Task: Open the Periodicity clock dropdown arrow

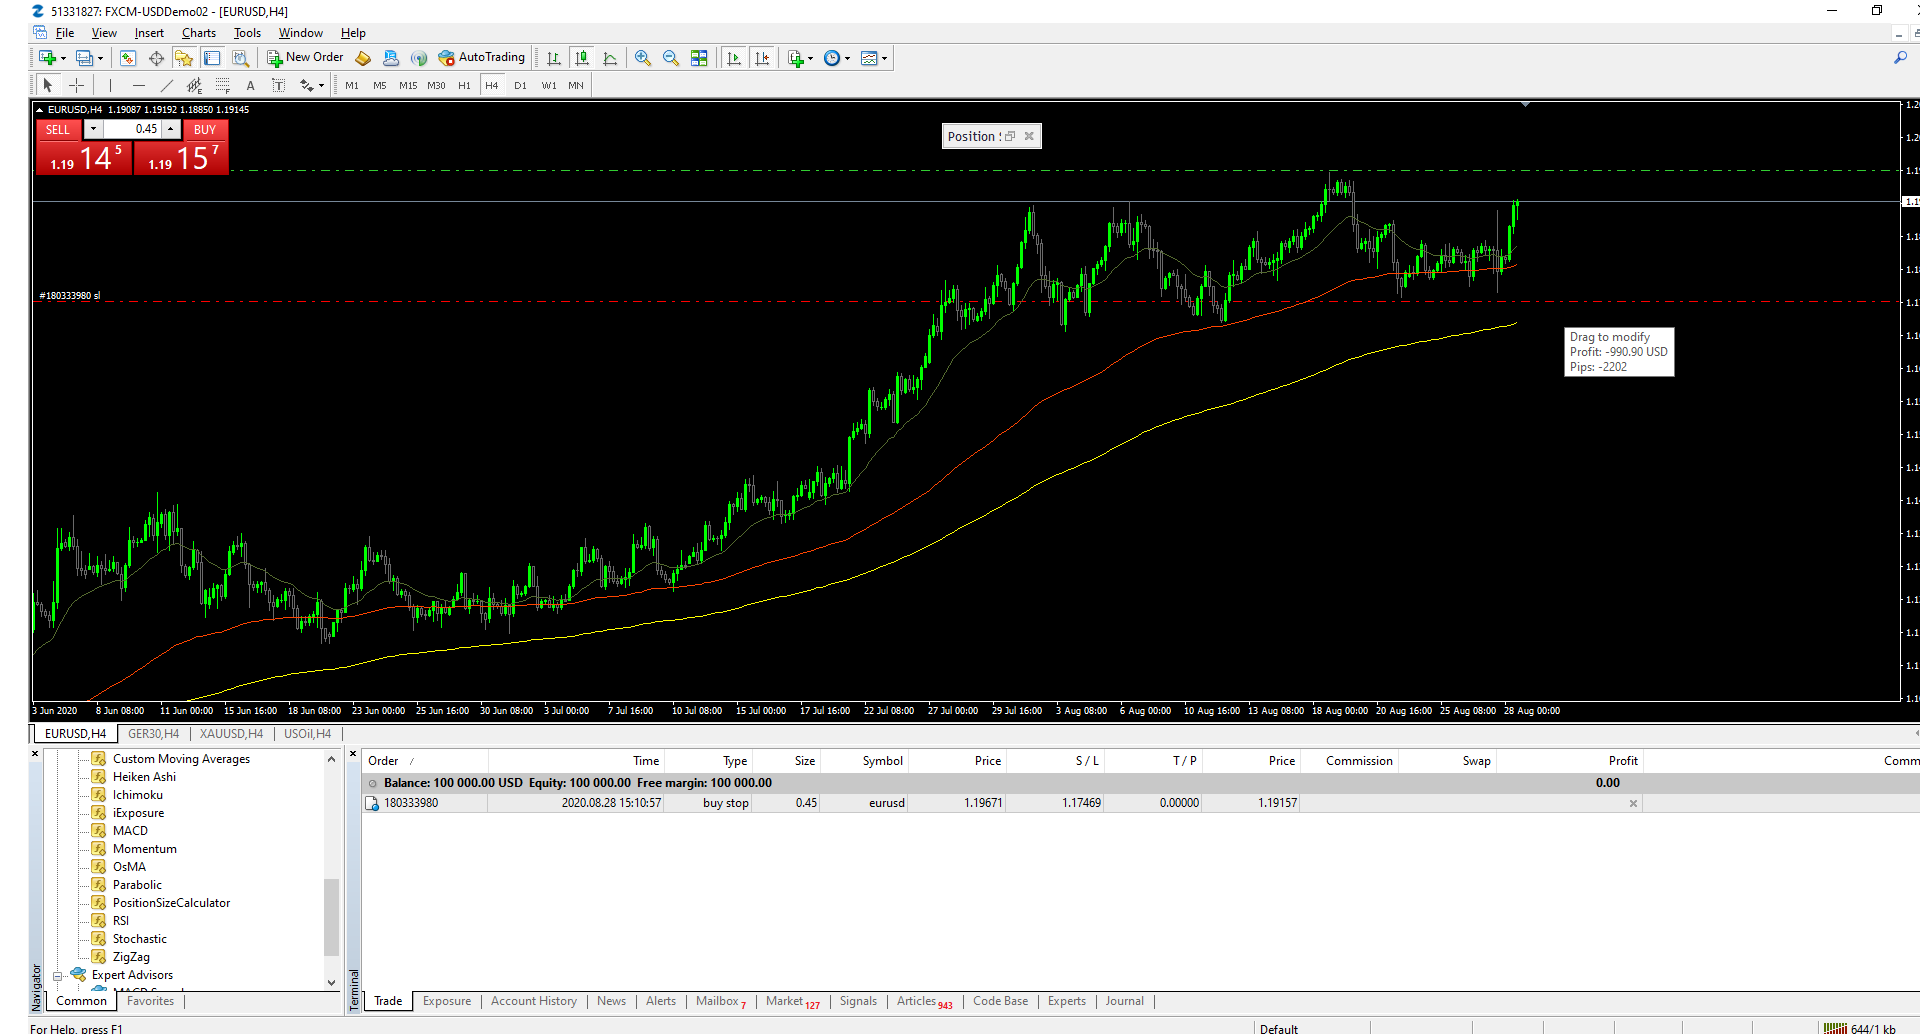Action: [848, 58]
